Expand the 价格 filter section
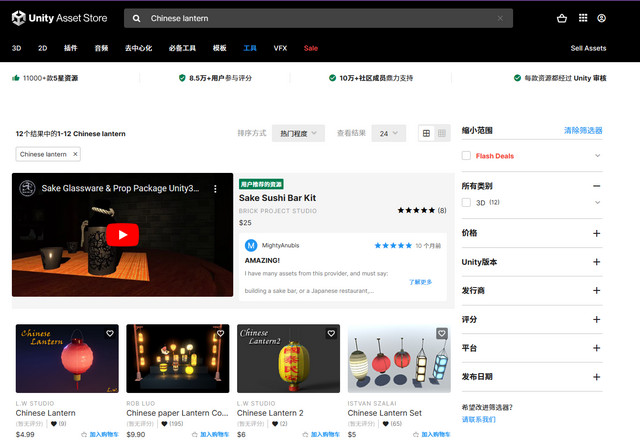This screenshot has height=444, width=640. pos(596,233)
